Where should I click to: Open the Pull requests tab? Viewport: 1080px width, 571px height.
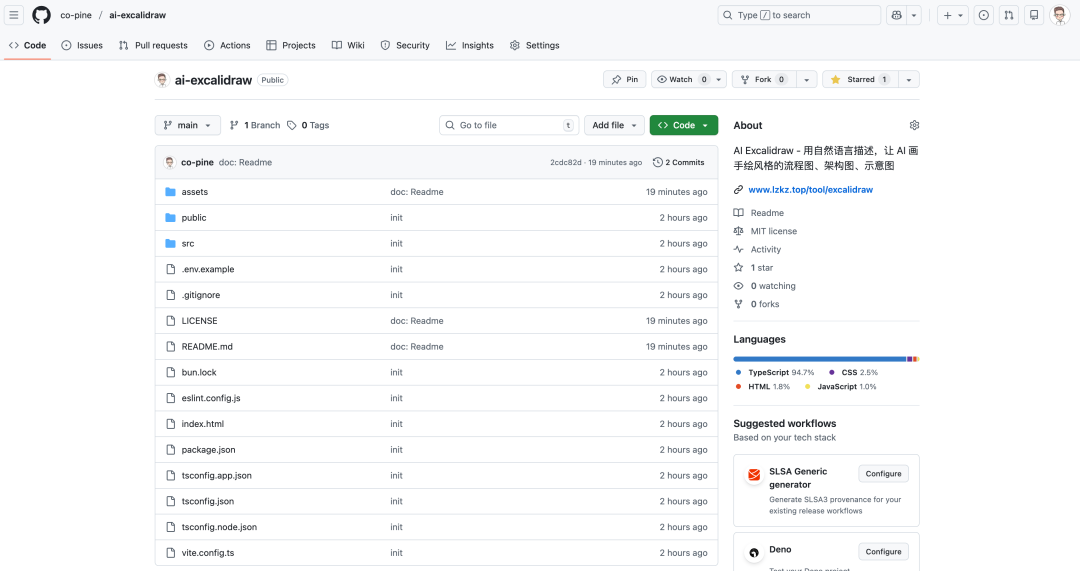click(153, 45)
